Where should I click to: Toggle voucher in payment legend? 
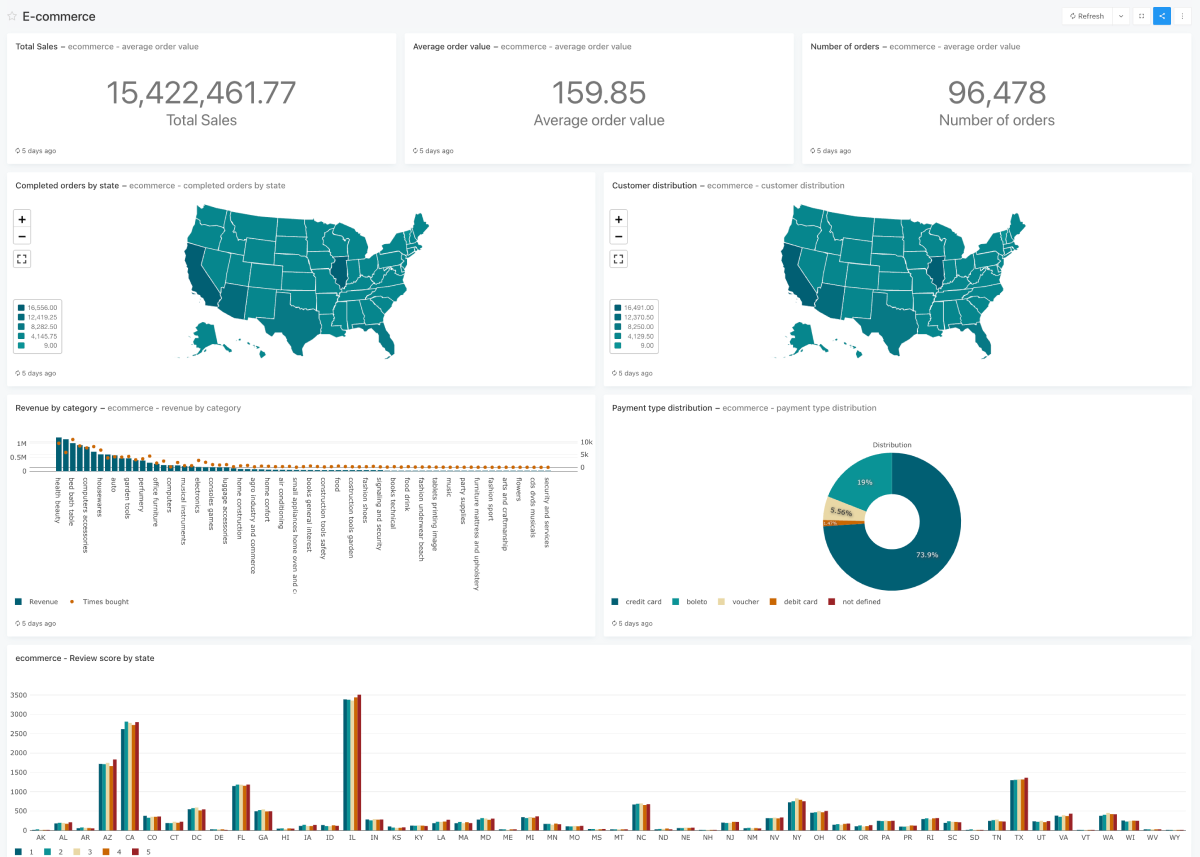pos(740,601)
